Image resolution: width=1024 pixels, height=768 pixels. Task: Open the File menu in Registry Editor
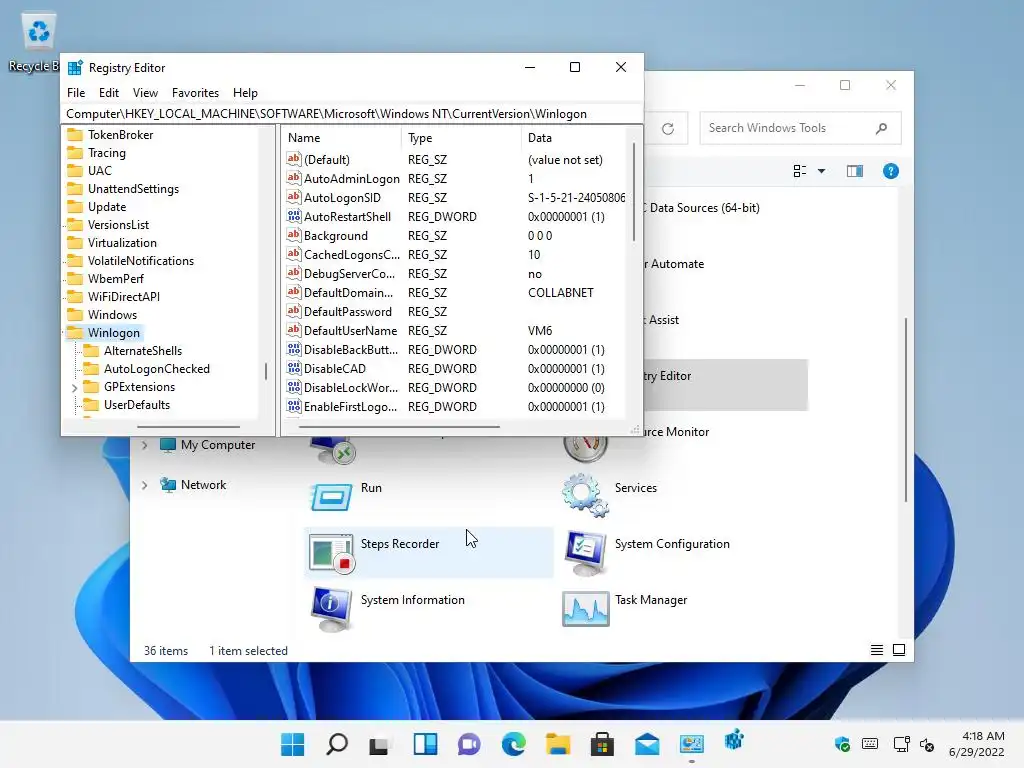click(x=76, y=93)
